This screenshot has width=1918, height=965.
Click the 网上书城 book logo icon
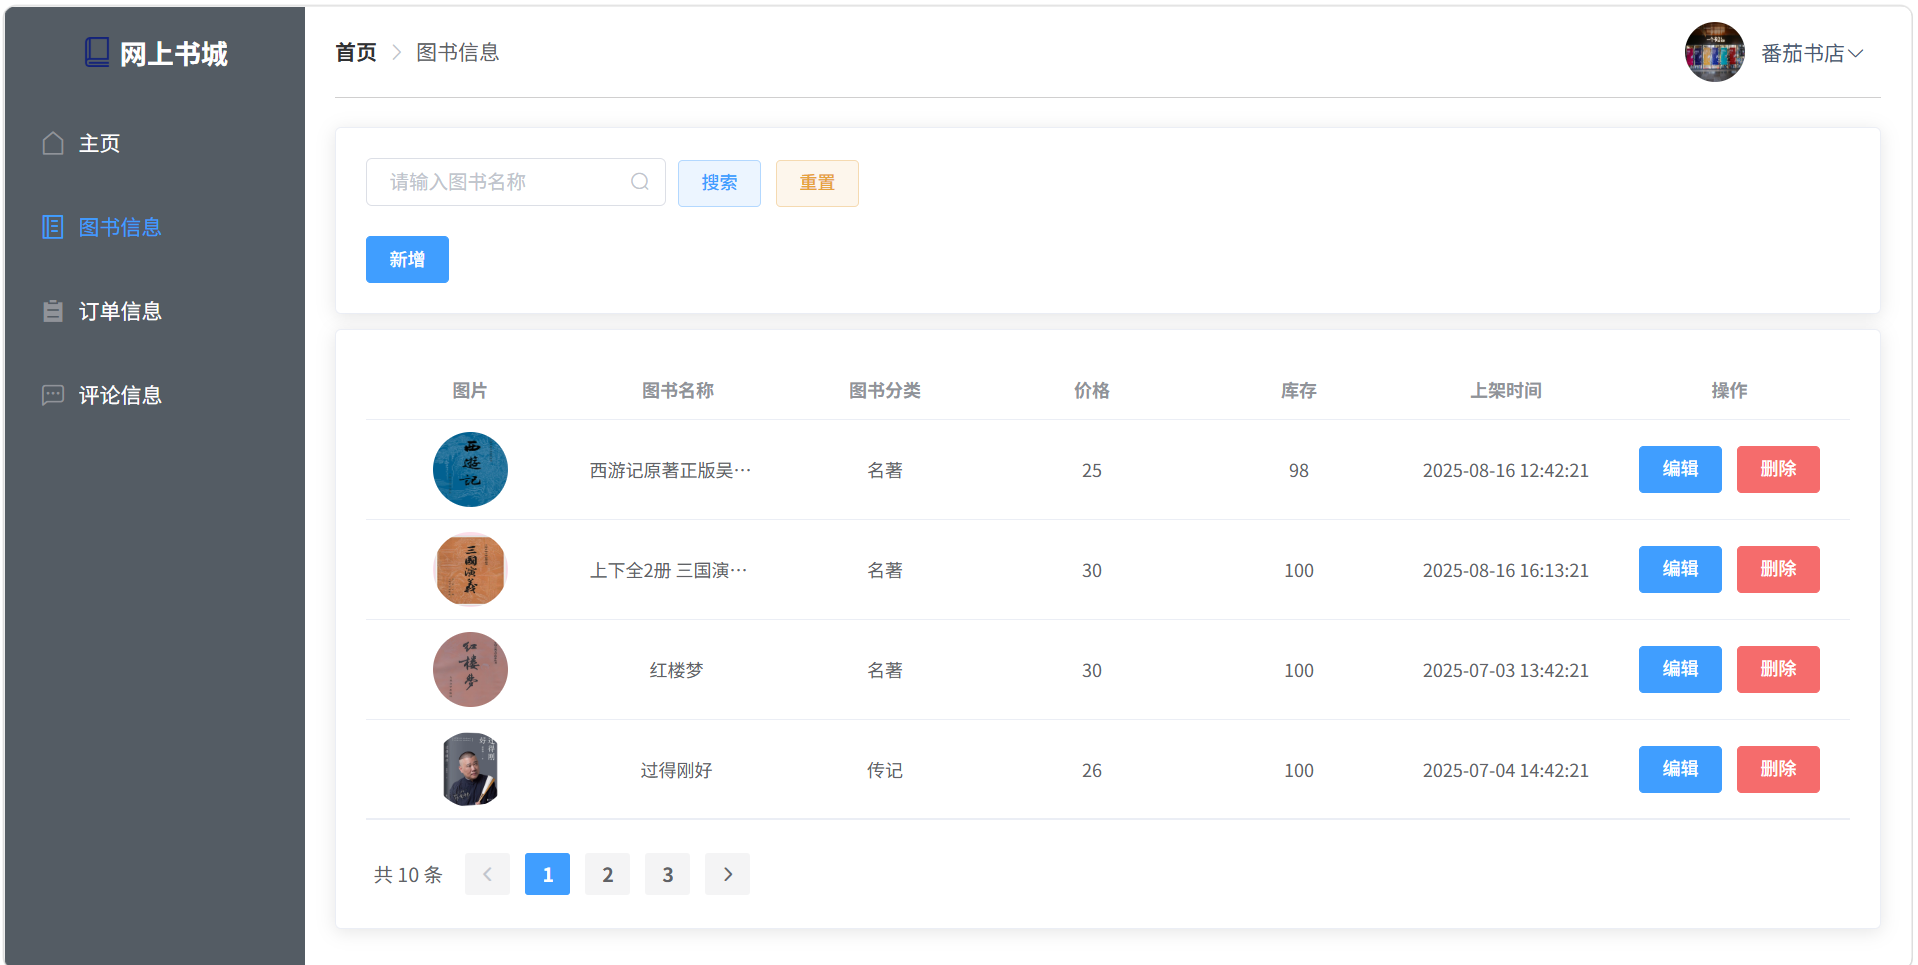point(97,52)
